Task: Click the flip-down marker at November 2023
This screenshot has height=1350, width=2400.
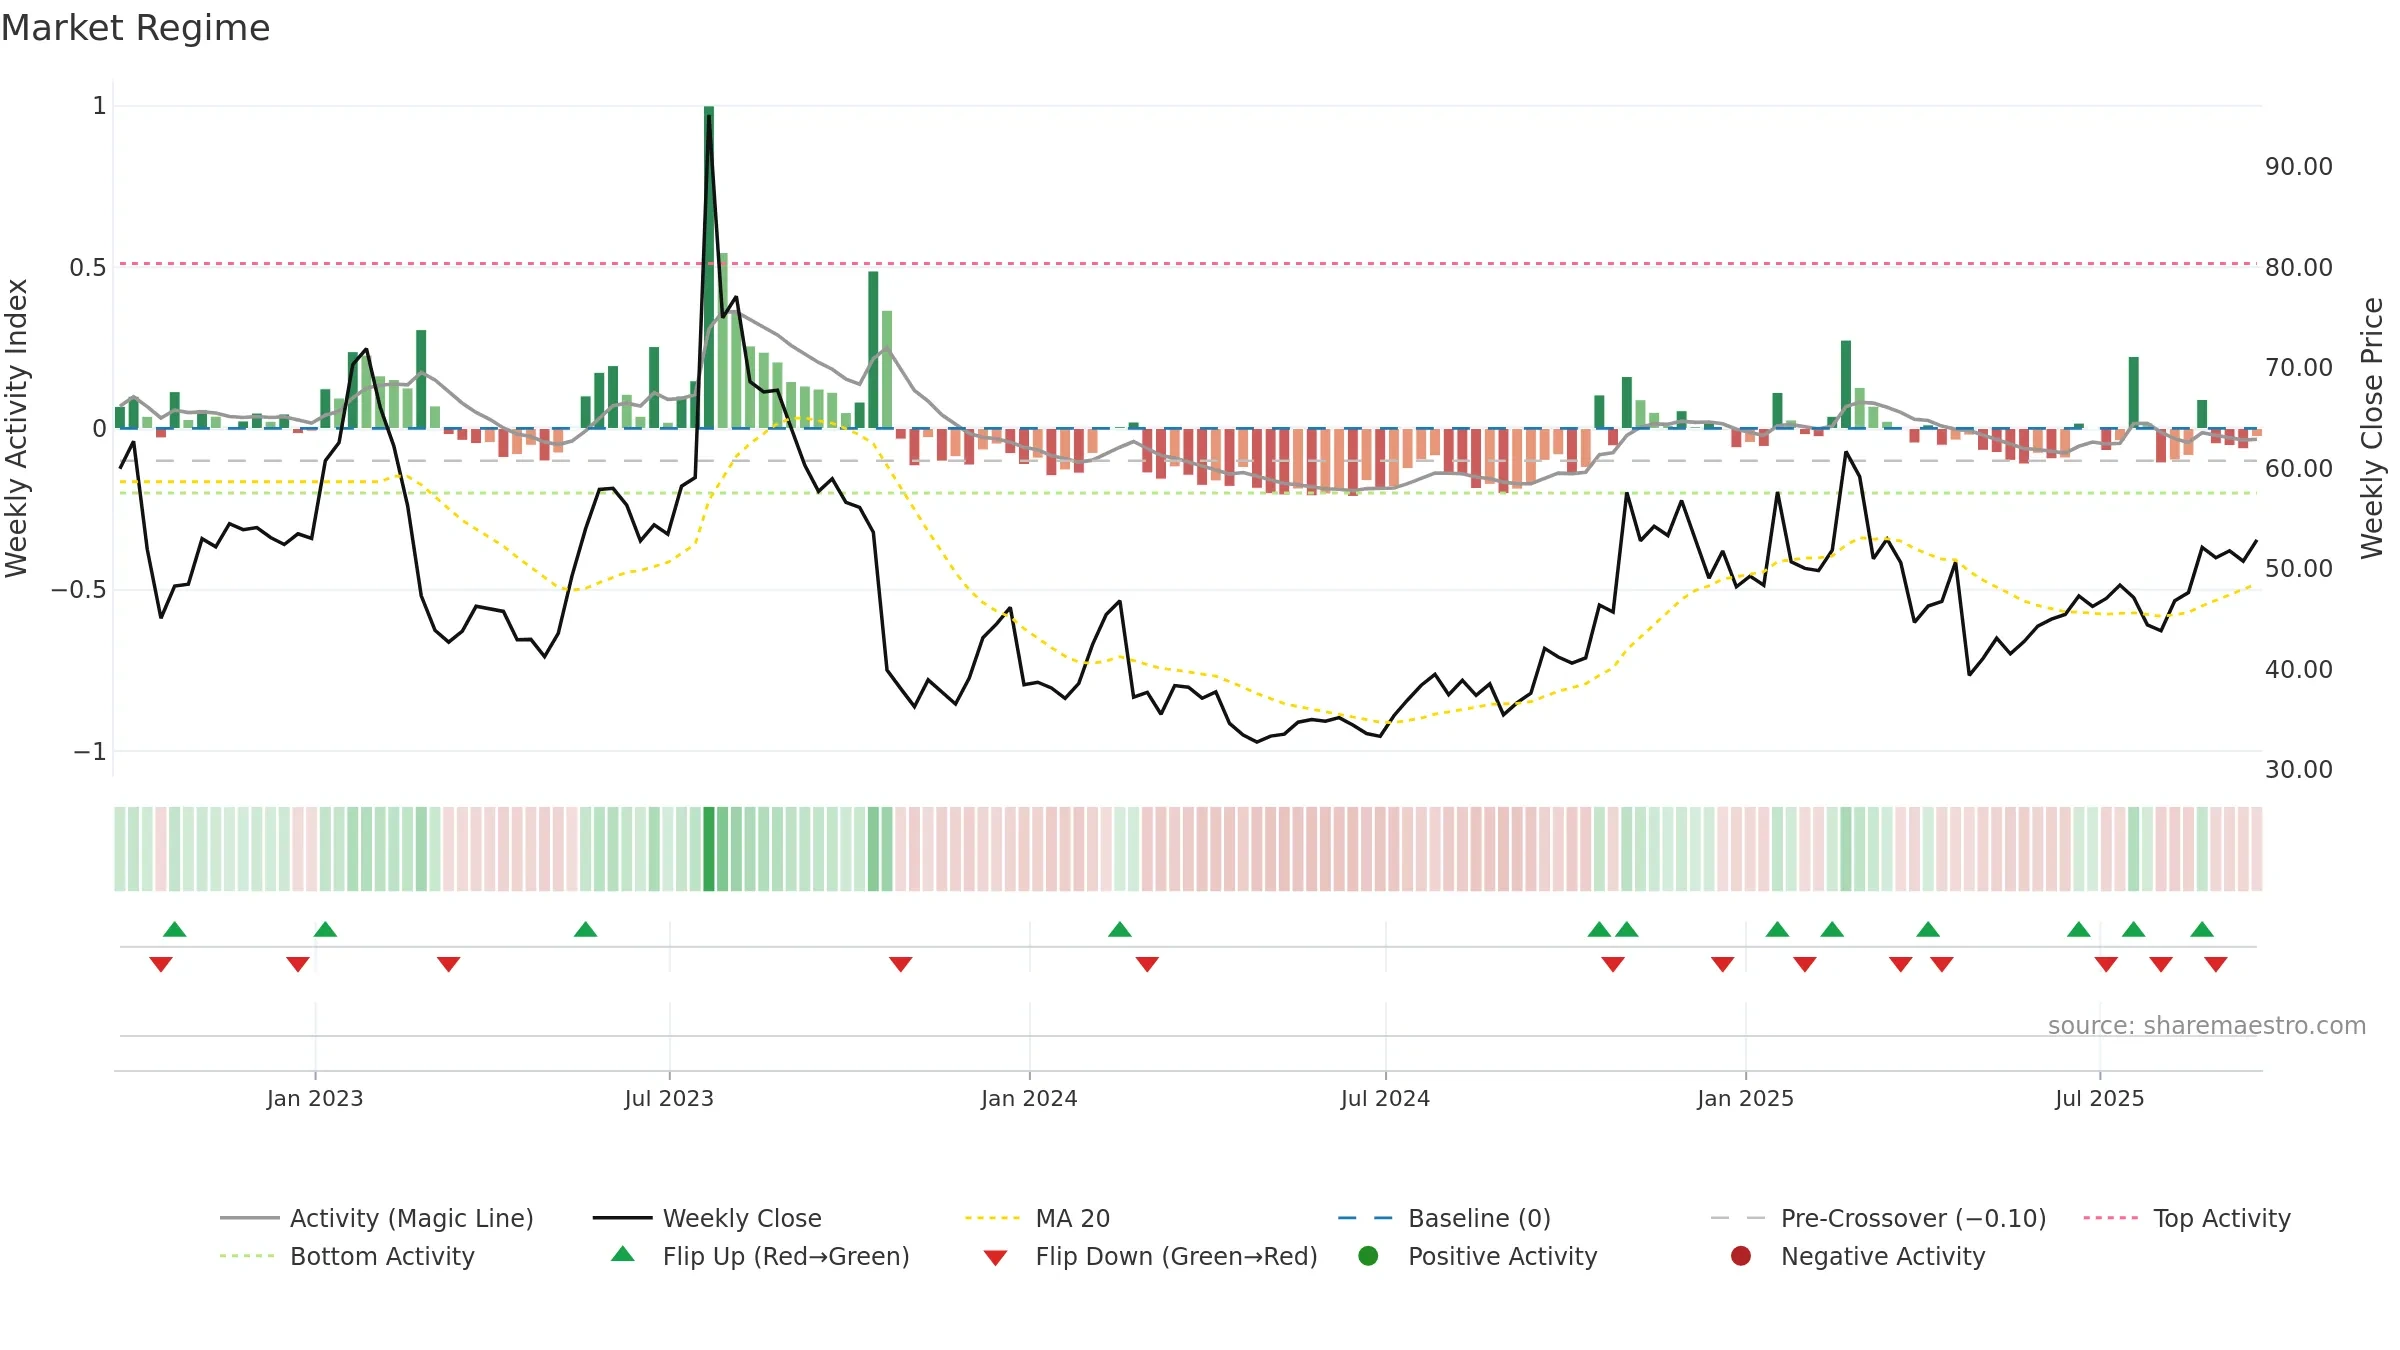Action: pos(901,964)
